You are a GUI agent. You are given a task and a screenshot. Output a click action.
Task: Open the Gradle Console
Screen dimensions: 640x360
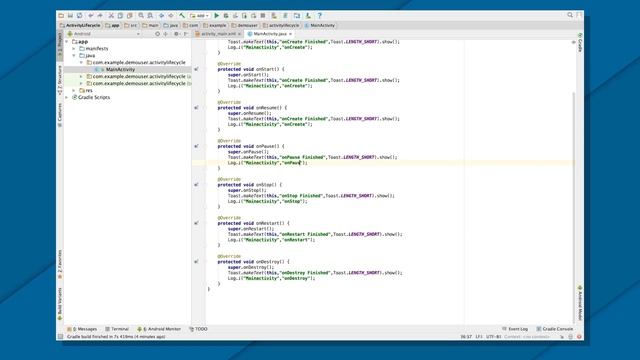(x=555, y=329)
